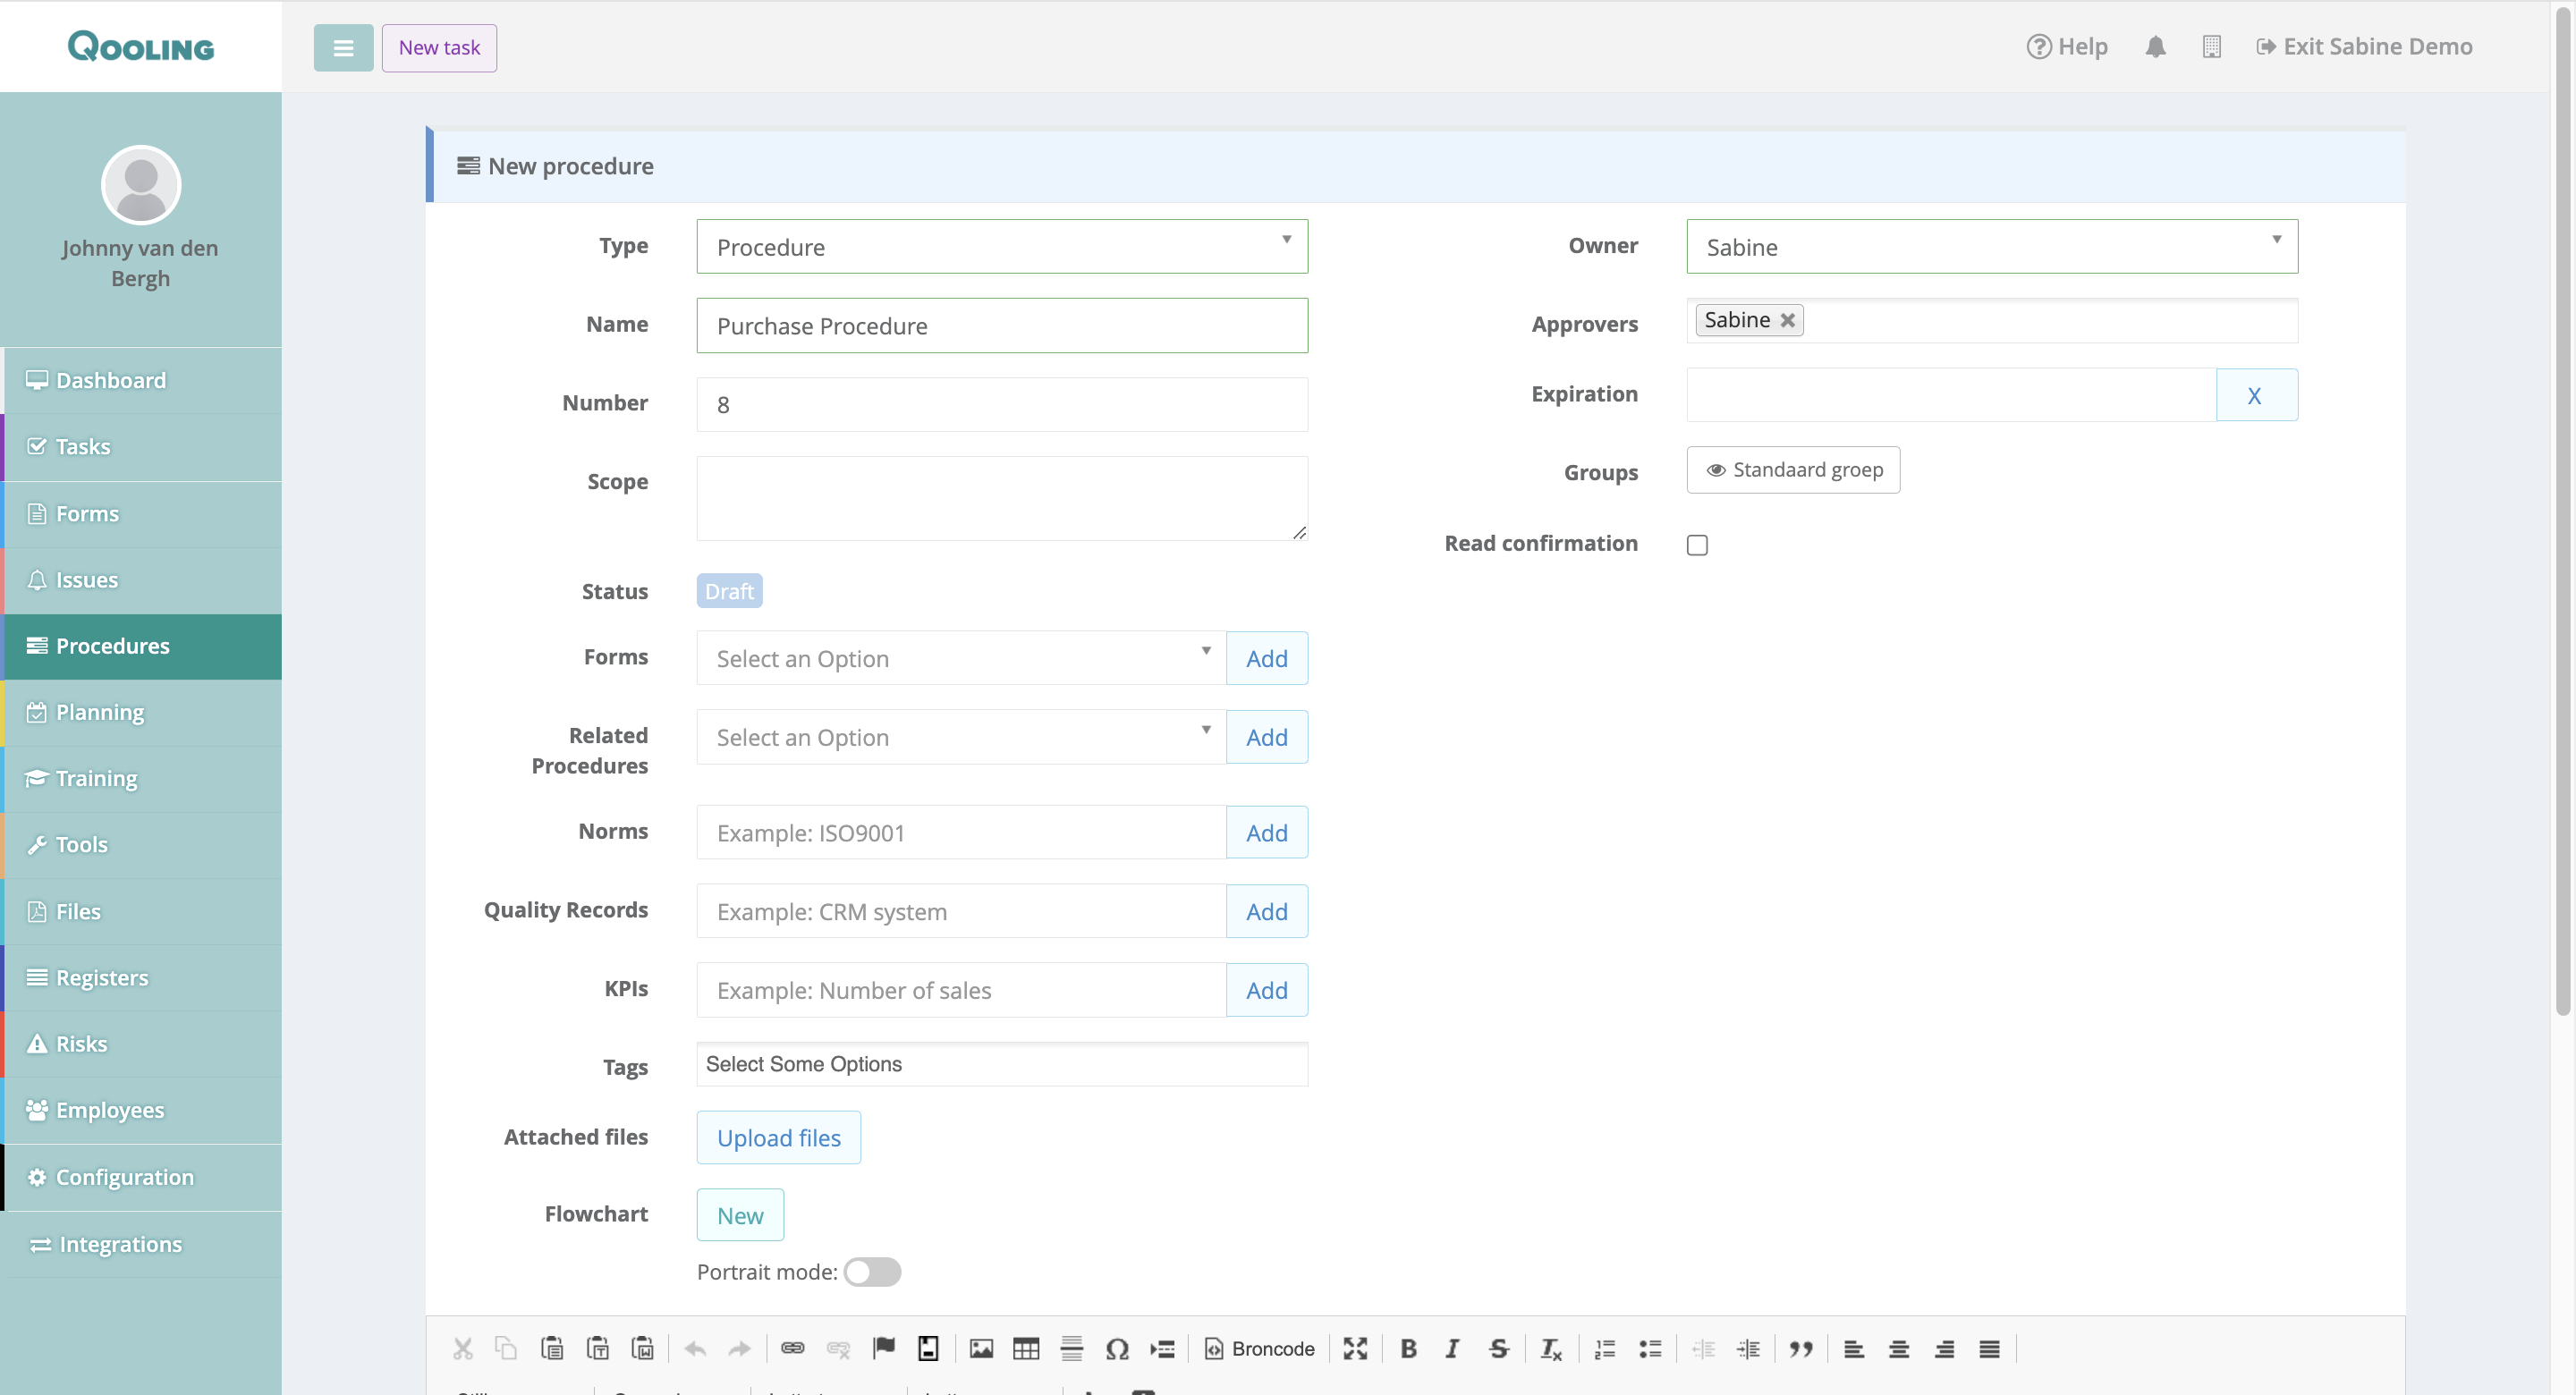Click the hamburger menu toggle button

[x=343, y=48]
